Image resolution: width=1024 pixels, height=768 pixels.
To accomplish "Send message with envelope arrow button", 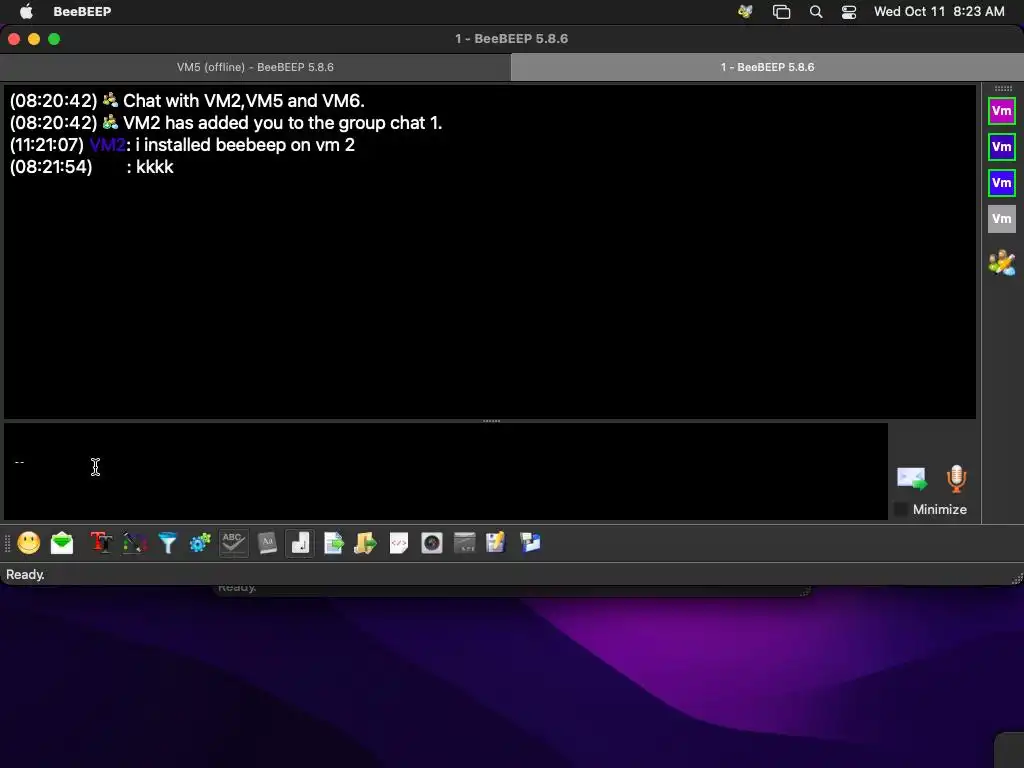I will tap(912, 479).
